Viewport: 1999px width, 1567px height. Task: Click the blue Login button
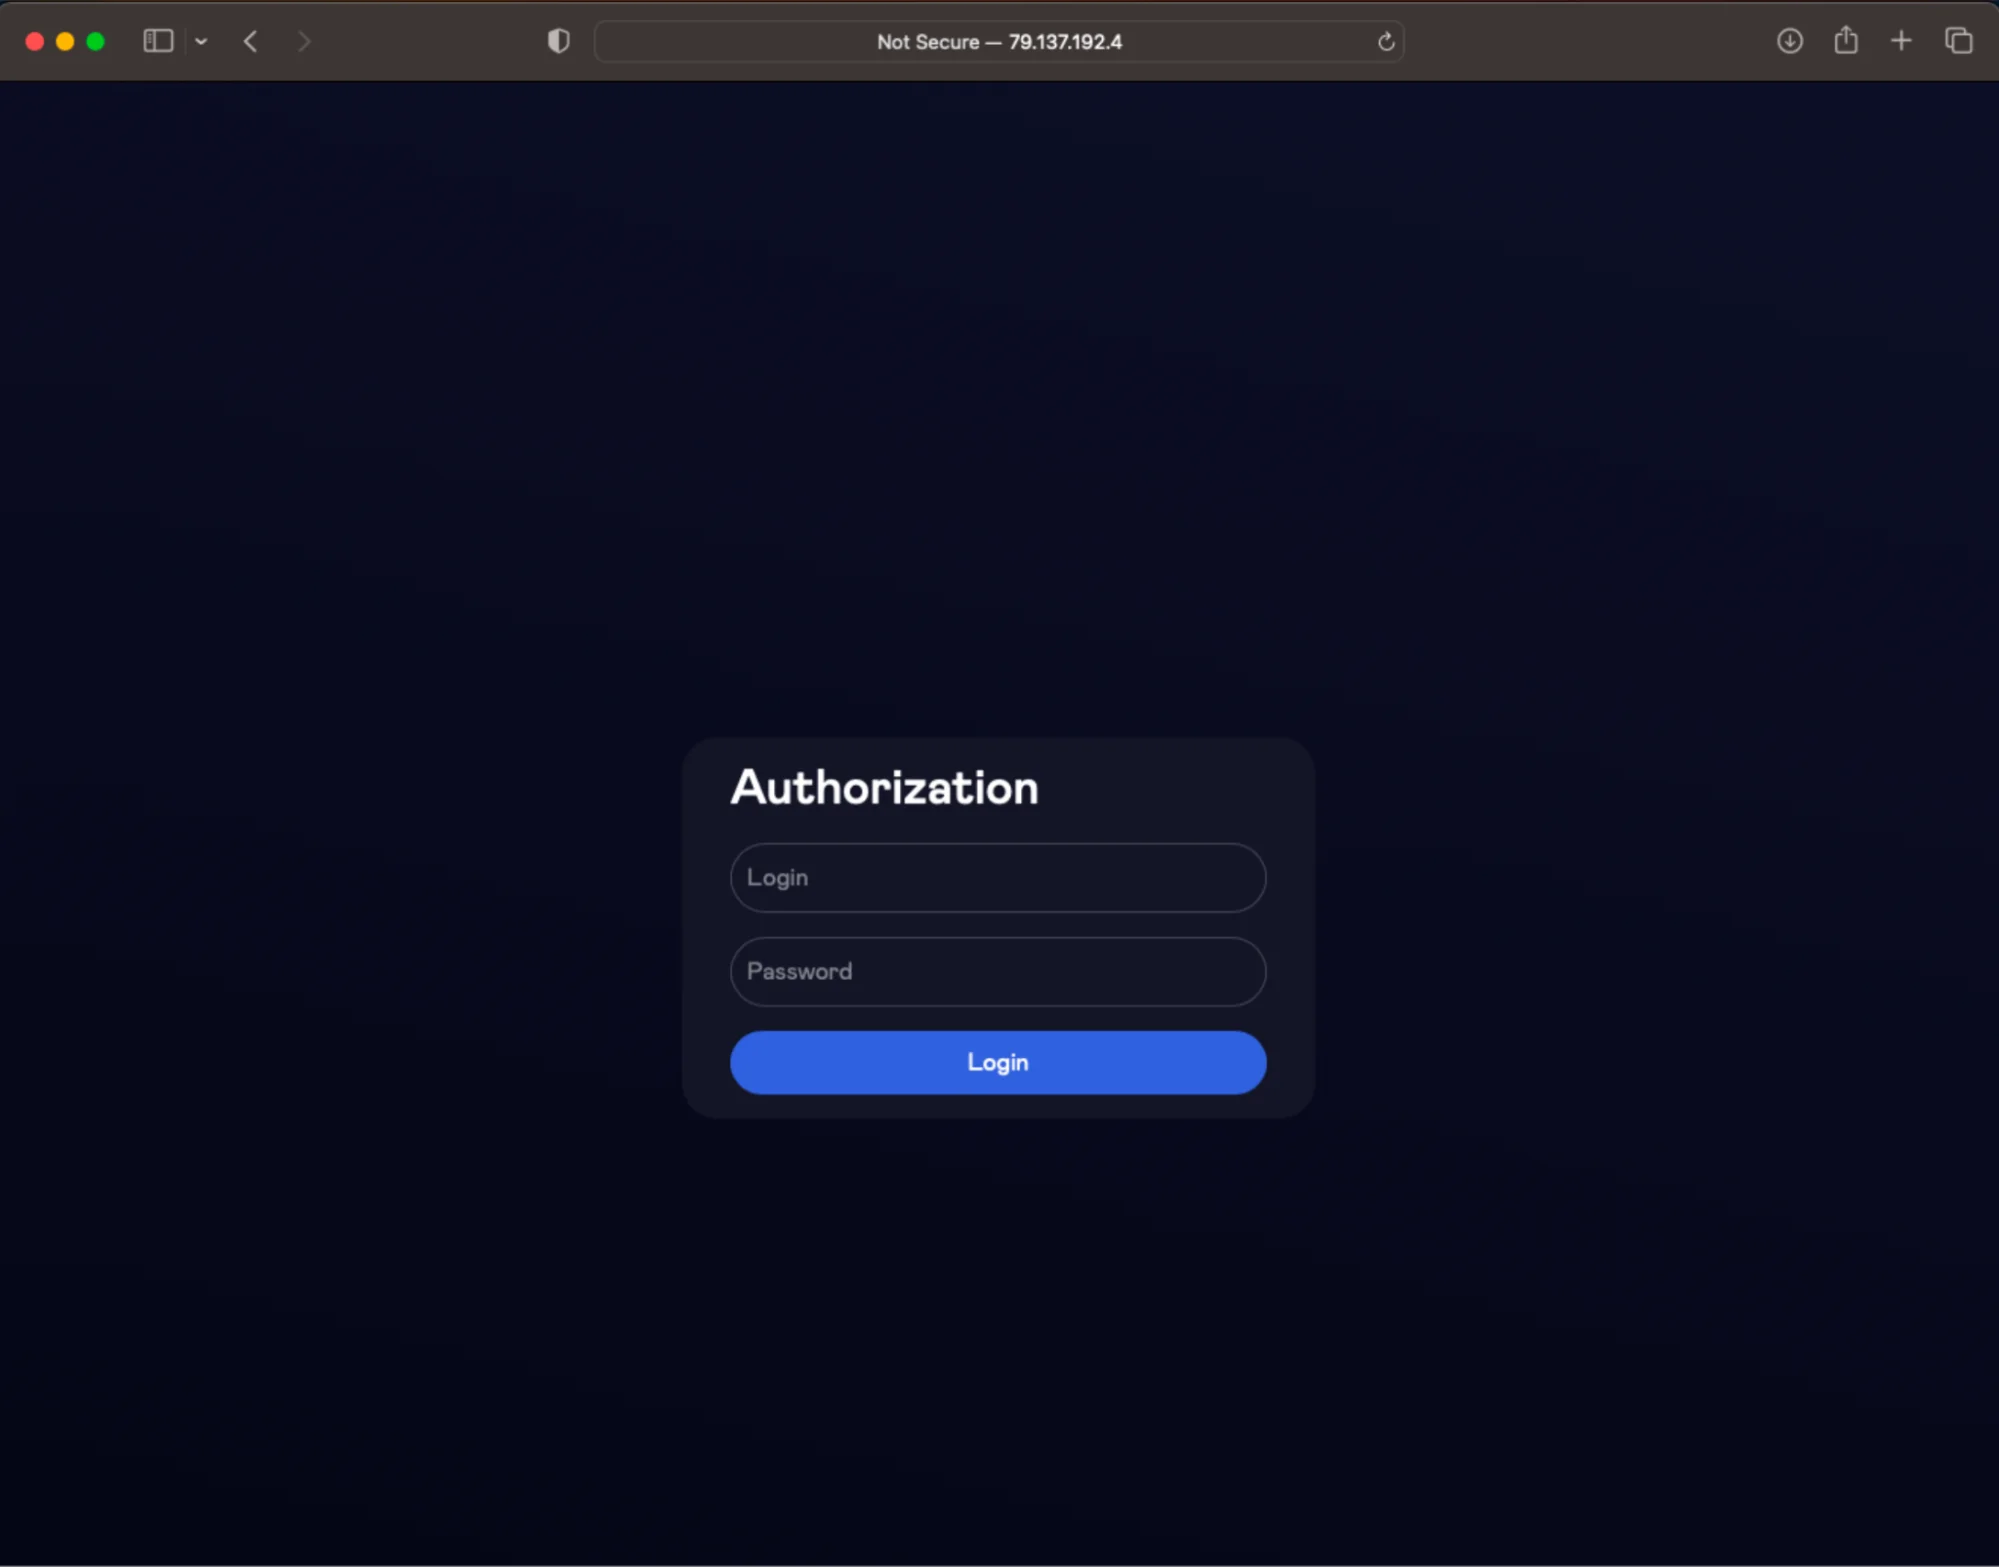pyautogui.click(x=998, y=1063)
